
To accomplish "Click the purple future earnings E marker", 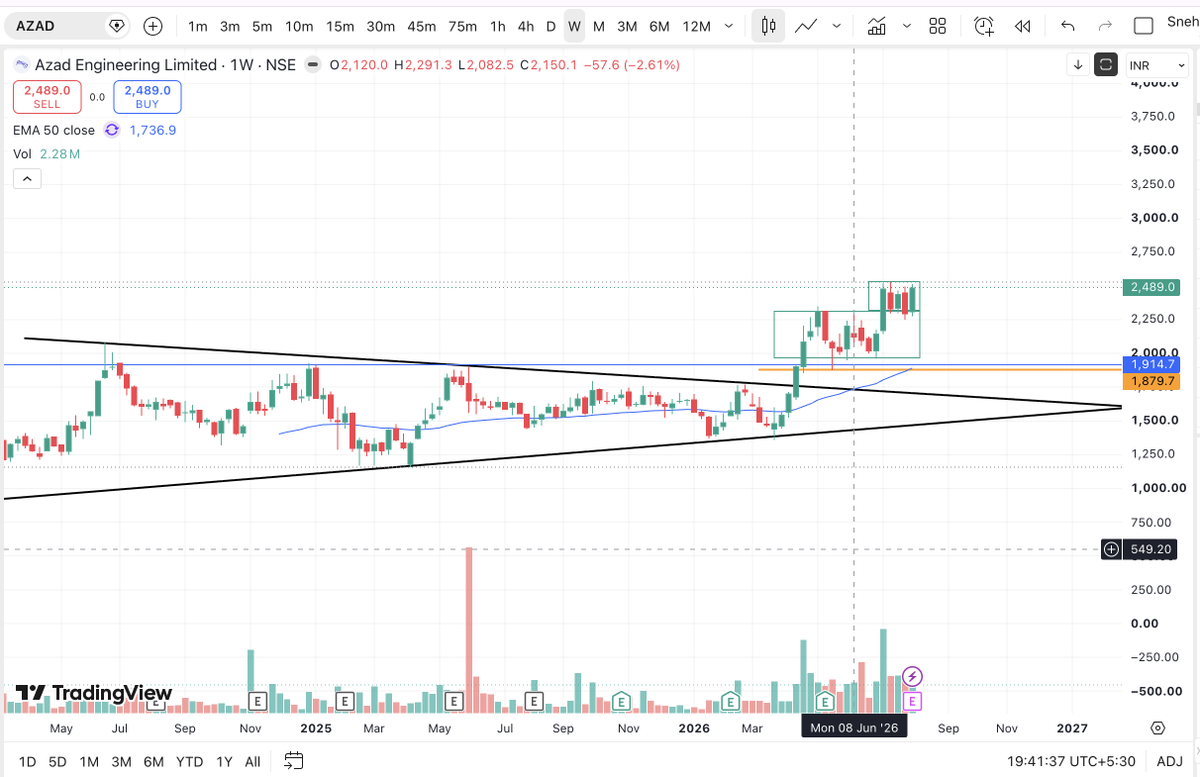I will point(912,701).
